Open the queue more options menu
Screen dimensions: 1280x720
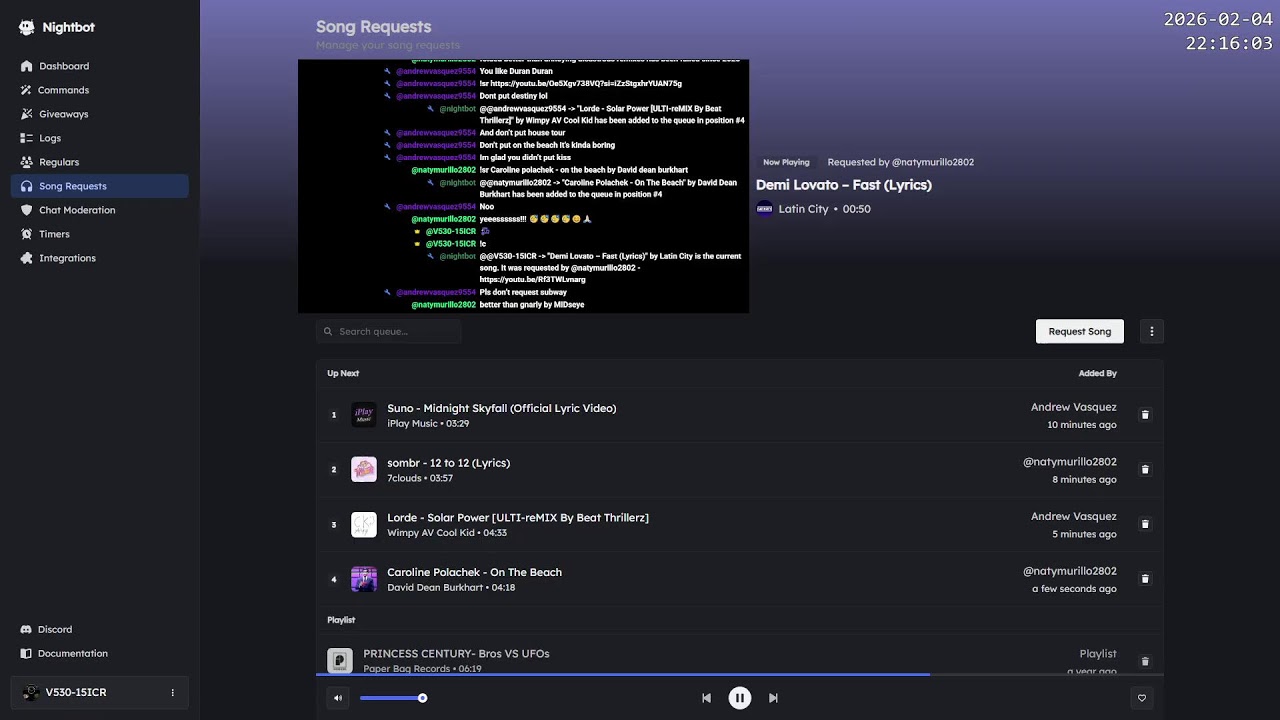tap(1151, 331)
